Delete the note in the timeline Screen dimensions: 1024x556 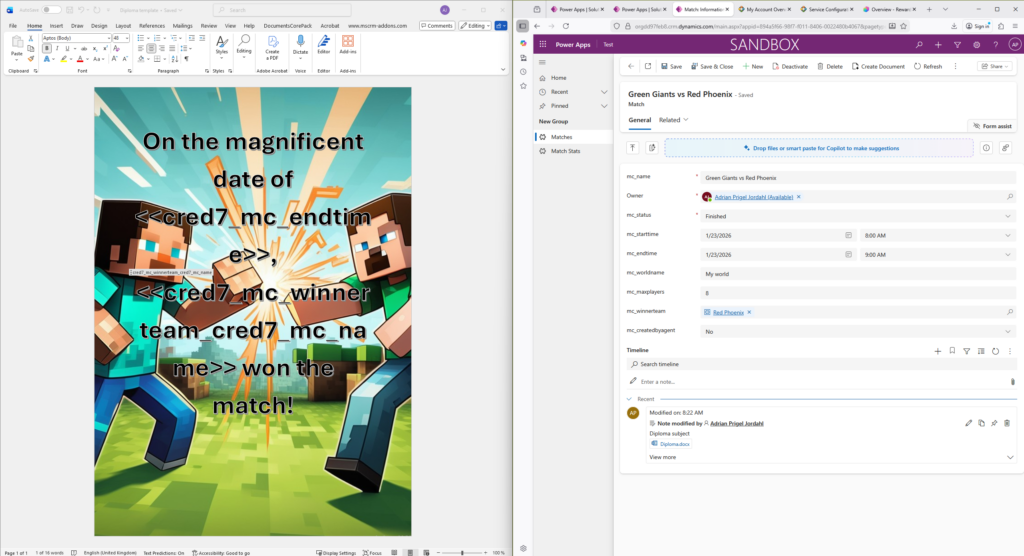[x=1007, y=423]
